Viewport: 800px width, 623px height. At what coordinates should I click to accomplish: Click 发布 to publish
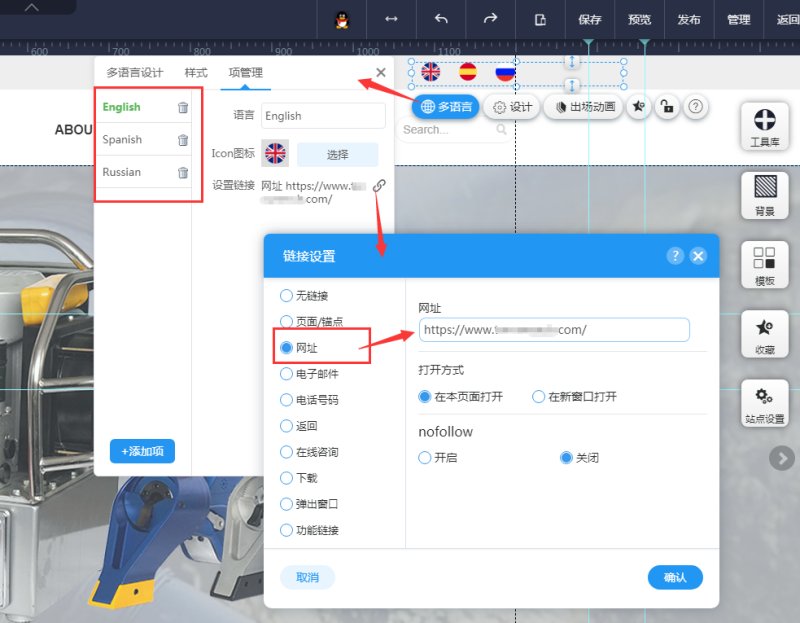pyautogui.click(x=689, y=20)
